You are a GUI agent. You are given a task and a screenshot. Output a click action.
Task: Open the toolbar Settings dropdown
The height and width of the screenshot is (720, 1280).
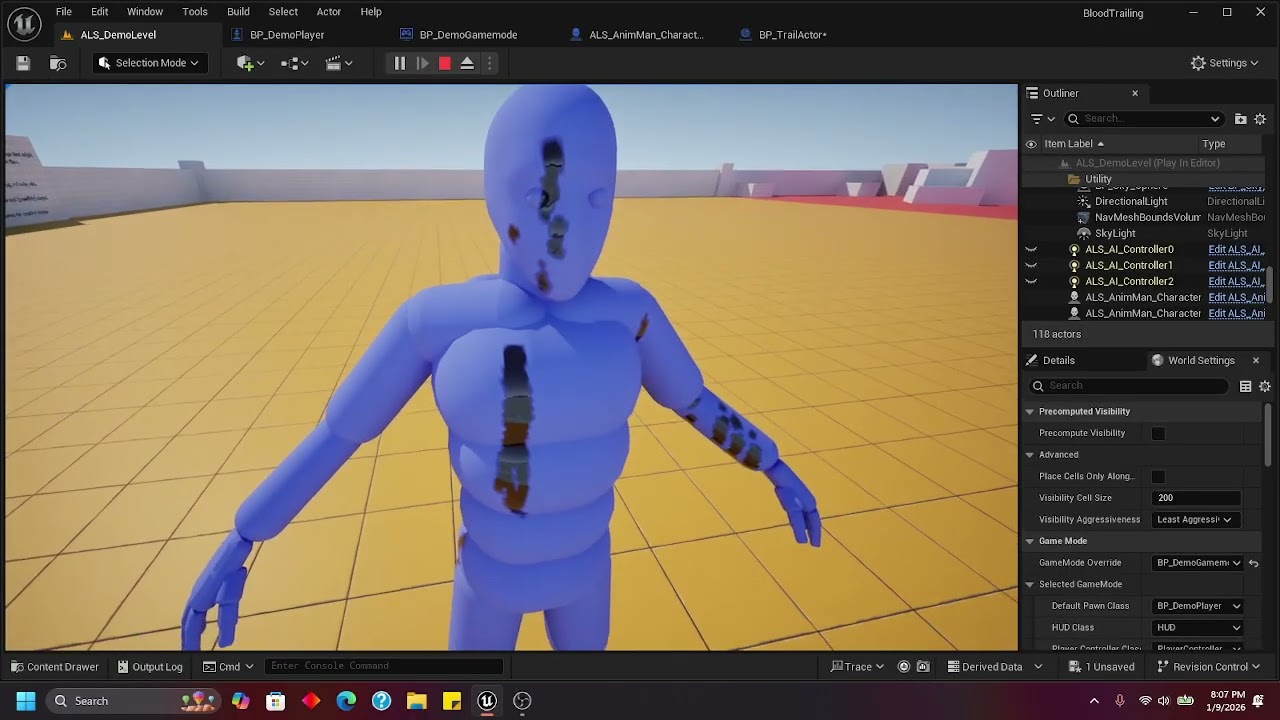[x=1225, y=63]
